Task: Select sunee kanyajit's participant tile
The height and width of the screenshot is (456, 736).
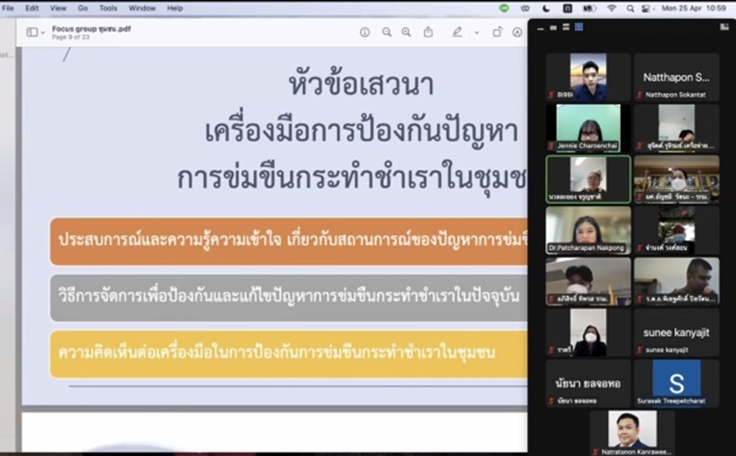Action: [676, 332]
